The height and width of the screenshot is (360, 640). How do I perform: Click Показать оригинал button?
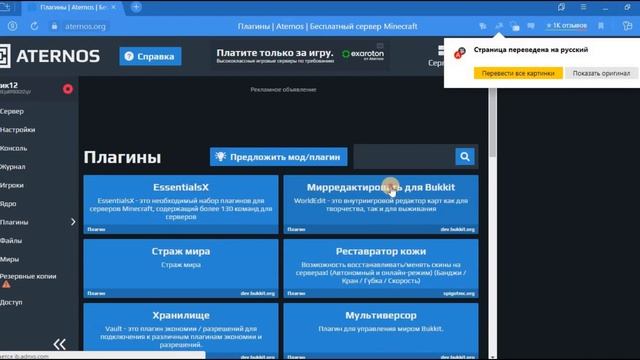tap(601, 73)
